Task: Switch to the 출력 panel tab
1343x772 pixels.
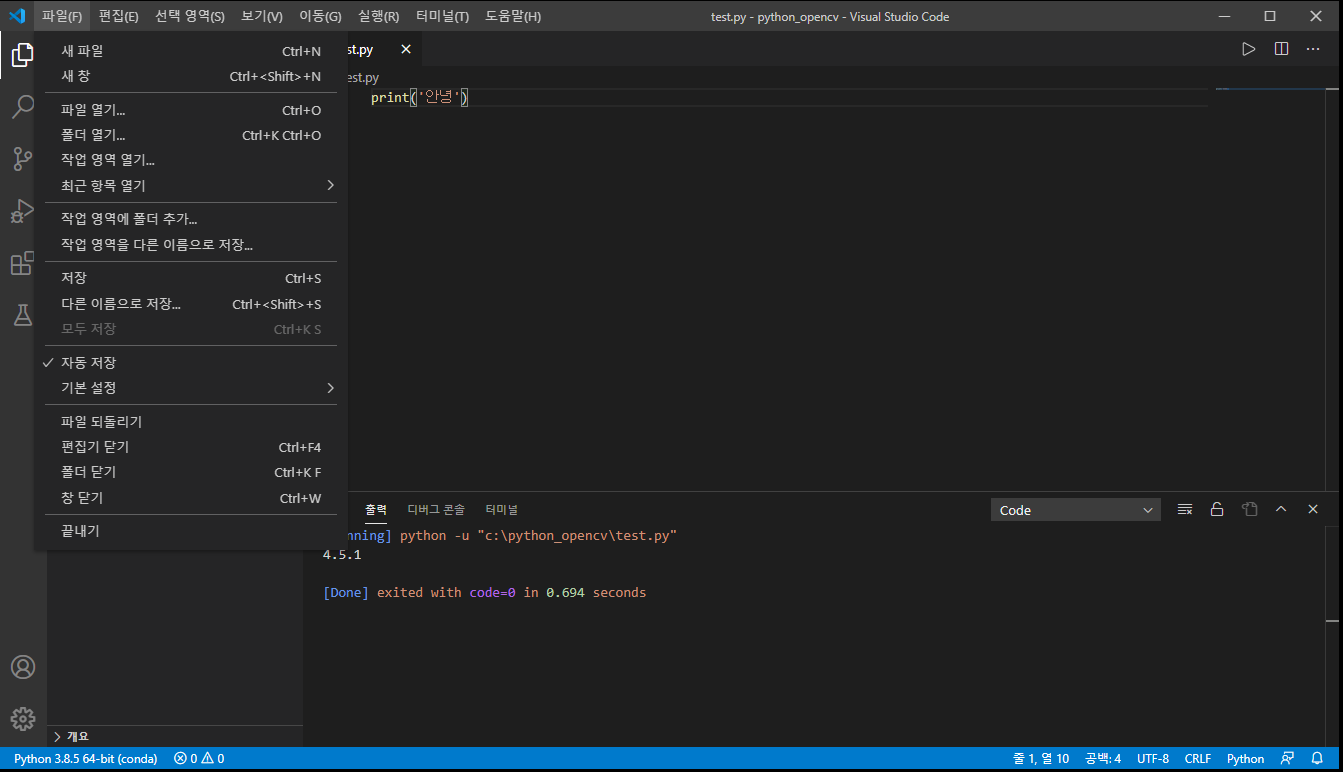Action: click(x=376, y=510)
